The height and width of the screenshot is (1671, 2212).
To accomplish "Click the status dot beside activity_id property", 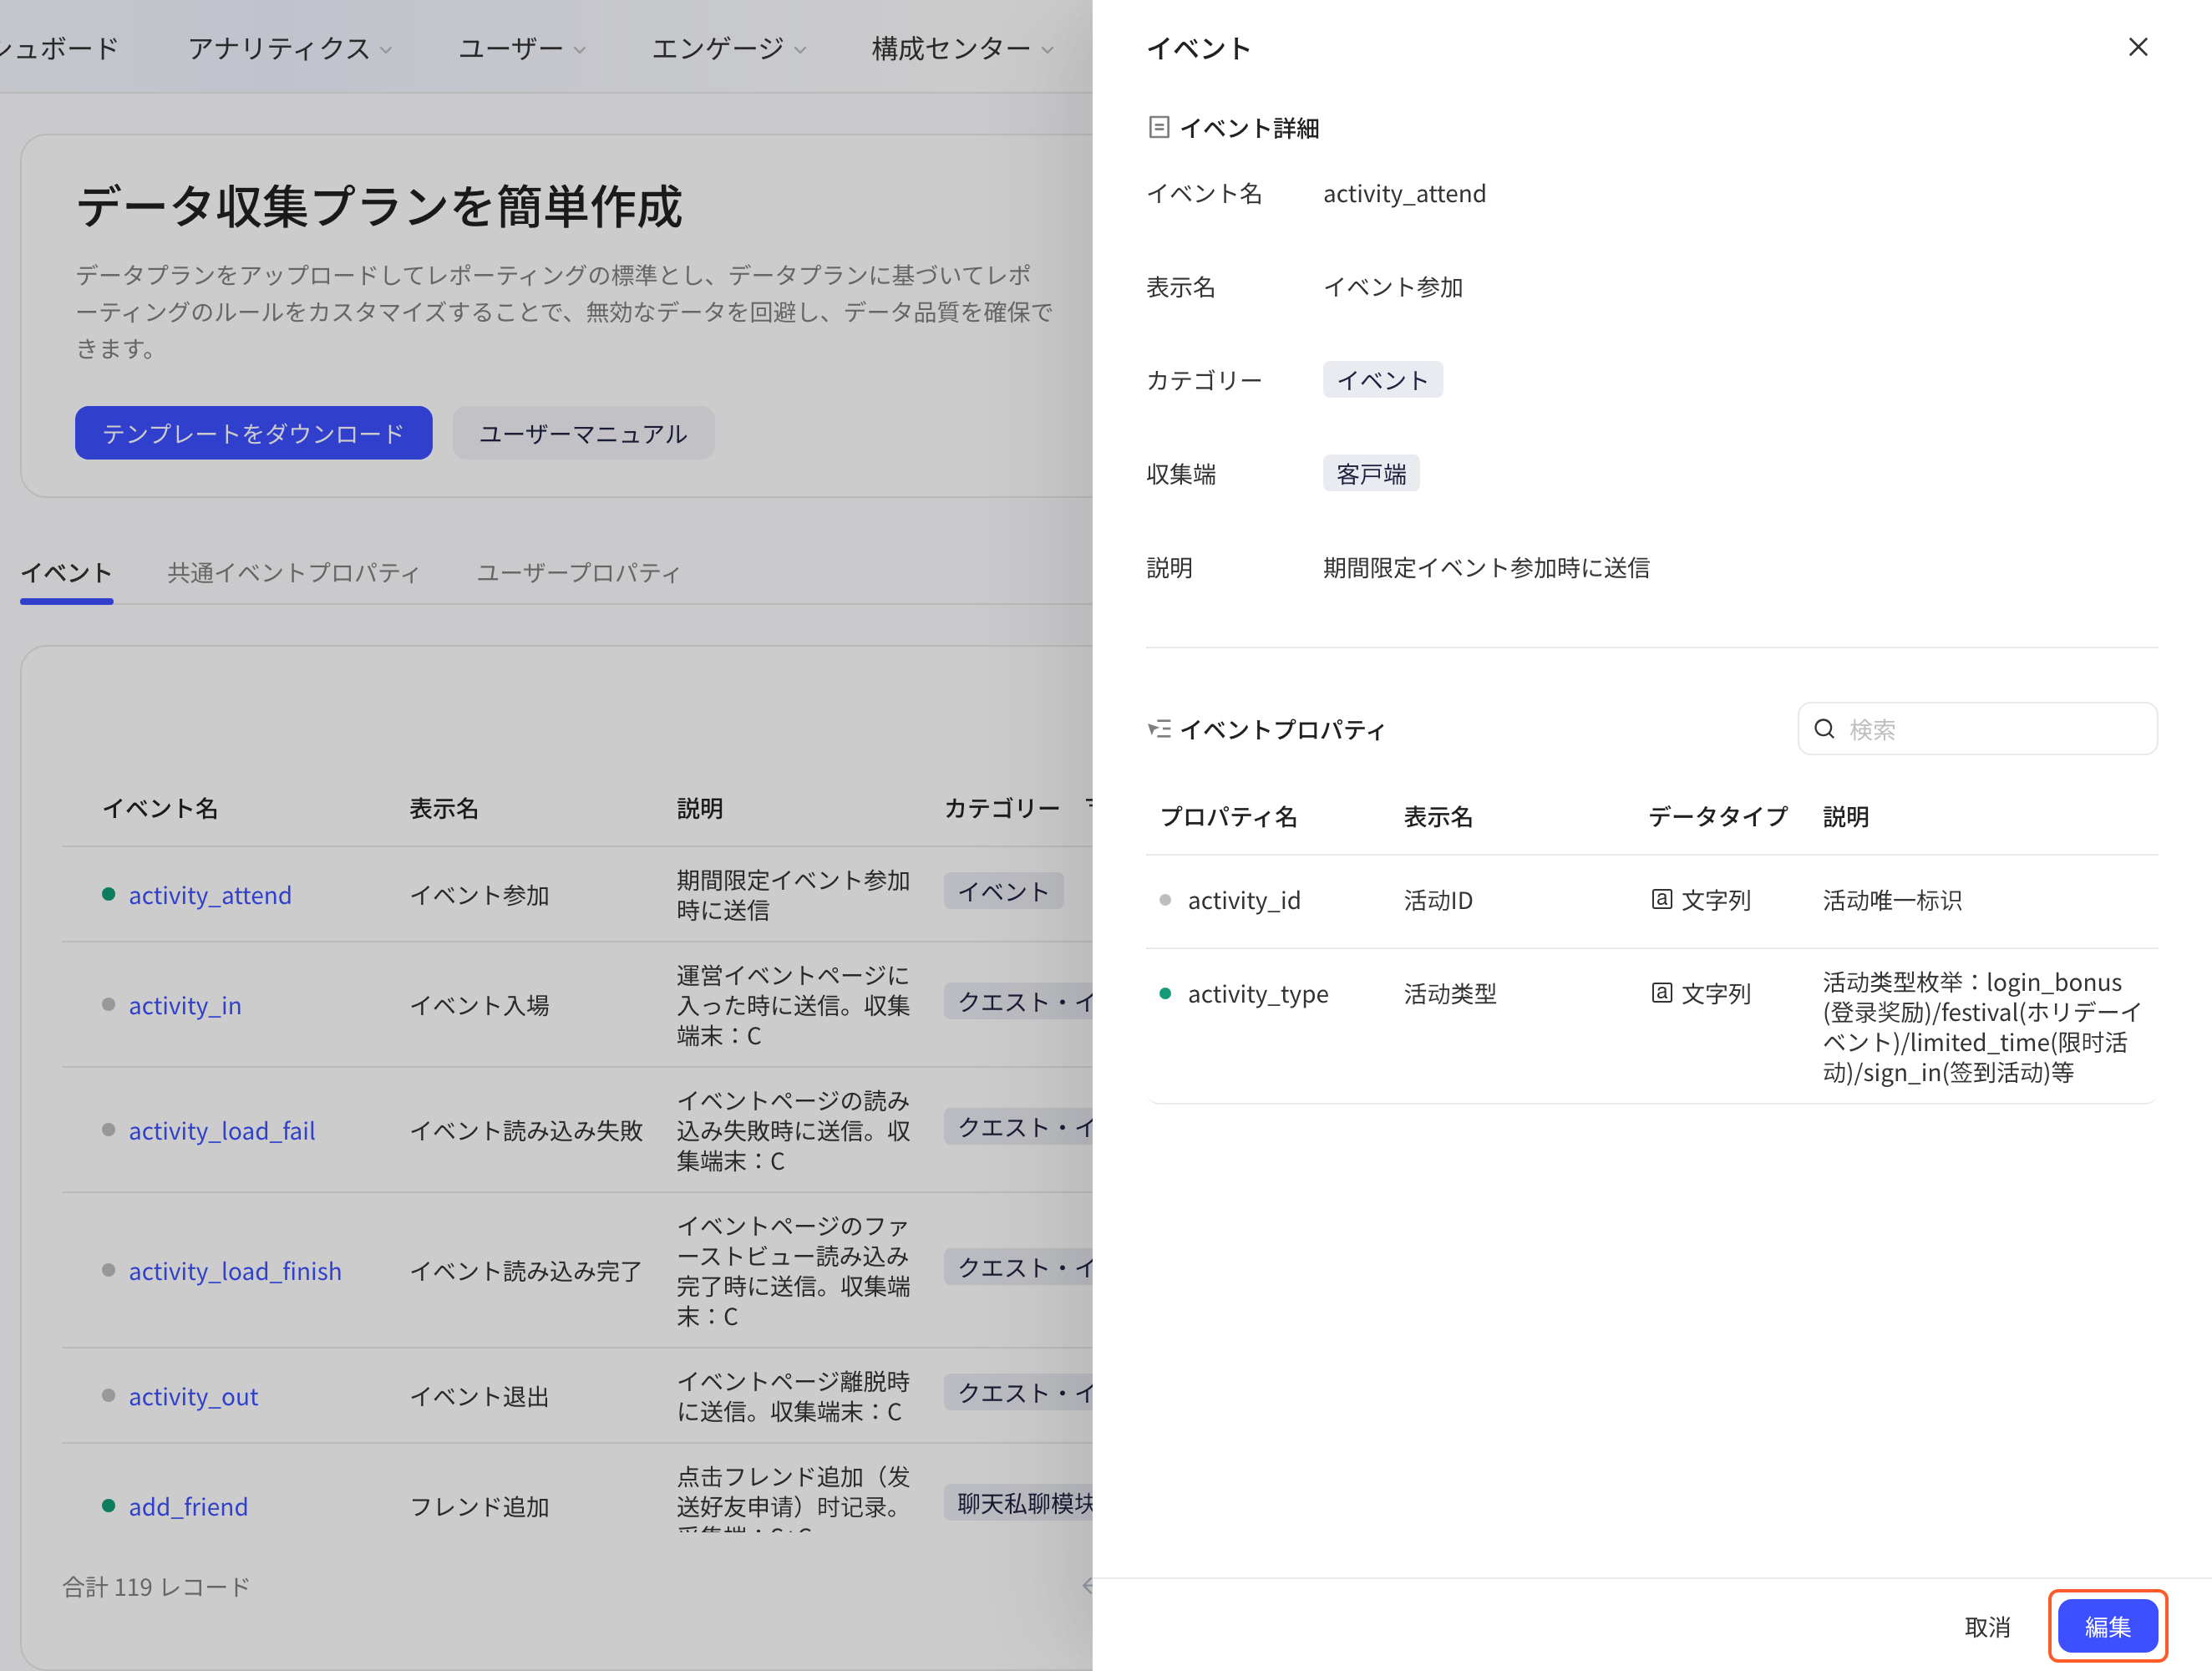I will pyautogui.click(x=1164, y=900).
